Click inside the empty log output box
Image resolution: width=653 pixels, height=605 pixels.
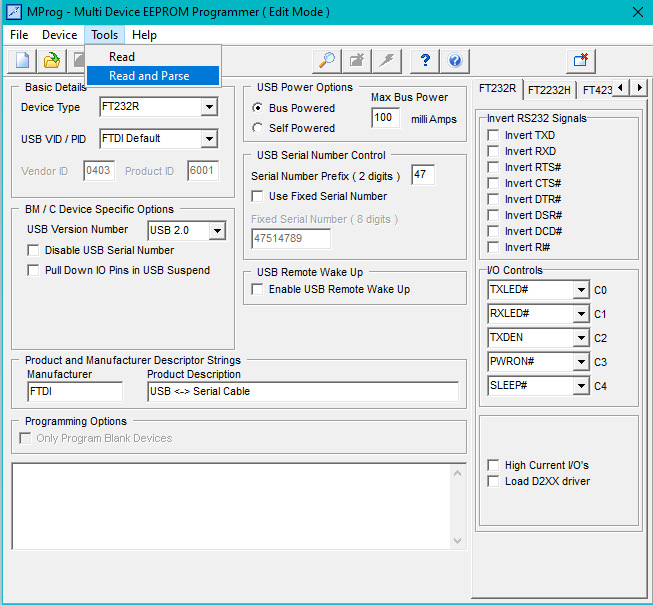[232, 506]
